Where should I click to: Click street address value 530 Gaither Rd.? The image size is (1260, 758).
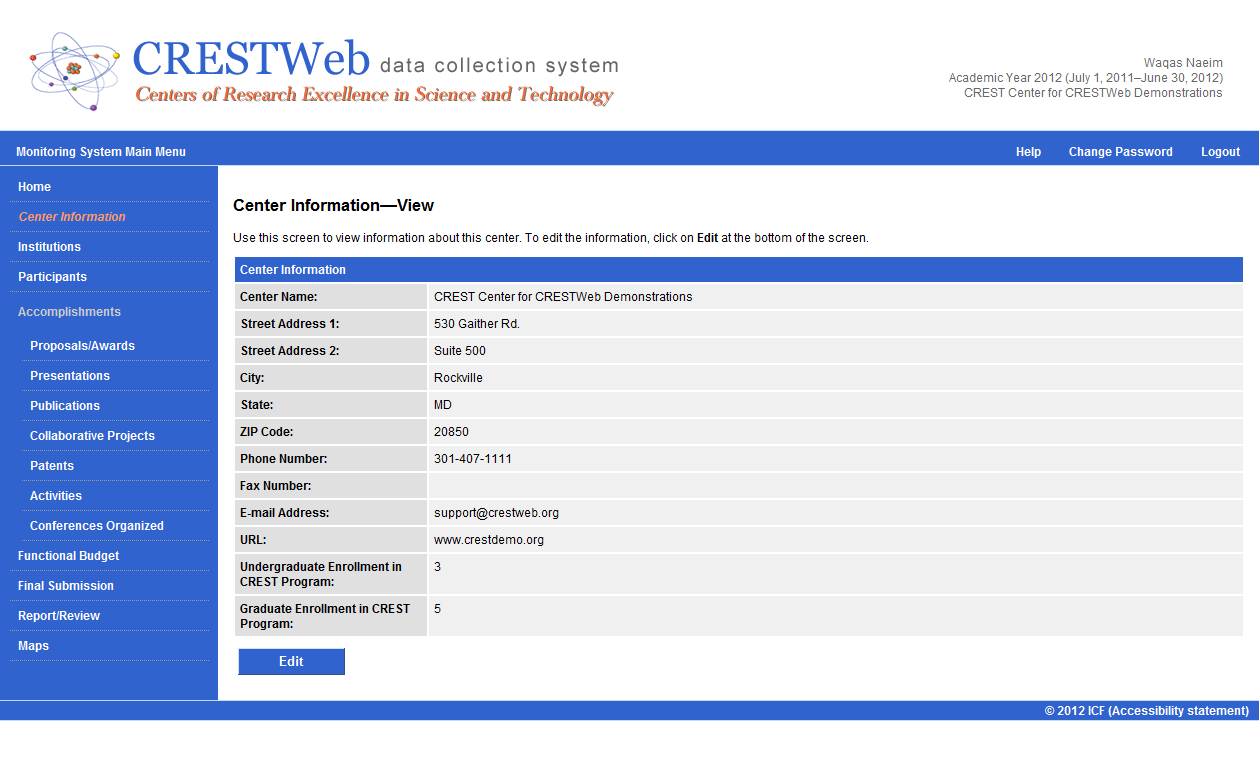click(477, 324)
